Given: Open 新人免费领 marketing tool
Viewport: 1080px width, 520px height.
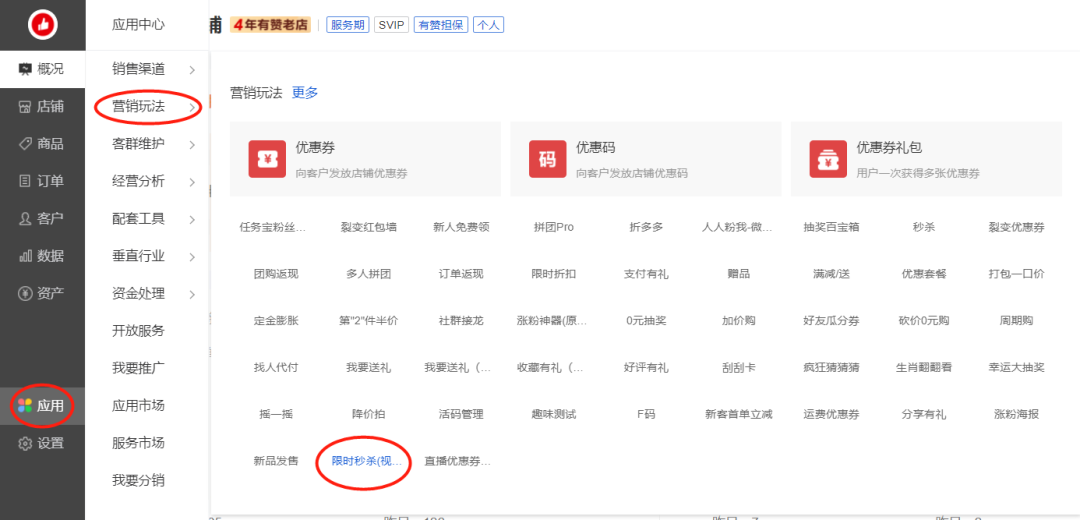Looking at the screenshot, I should [x=461, y=227].
